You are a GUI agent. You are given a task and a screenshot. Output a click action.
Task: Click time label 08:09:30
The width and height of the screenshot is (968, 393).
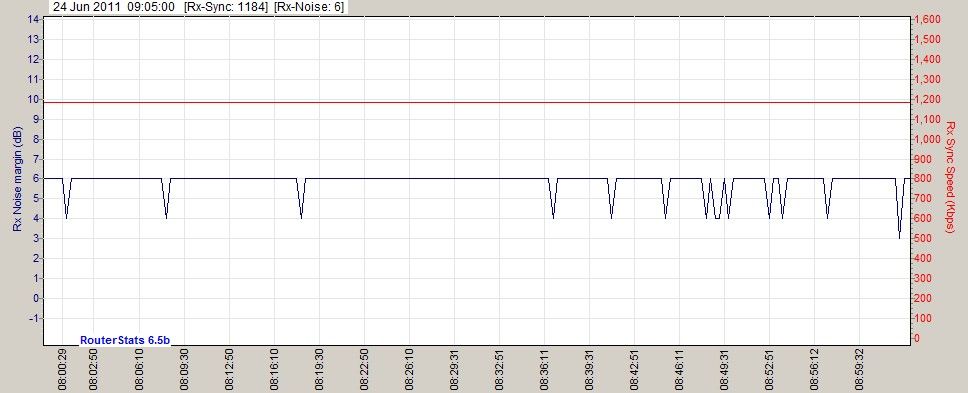pos(185,371)
